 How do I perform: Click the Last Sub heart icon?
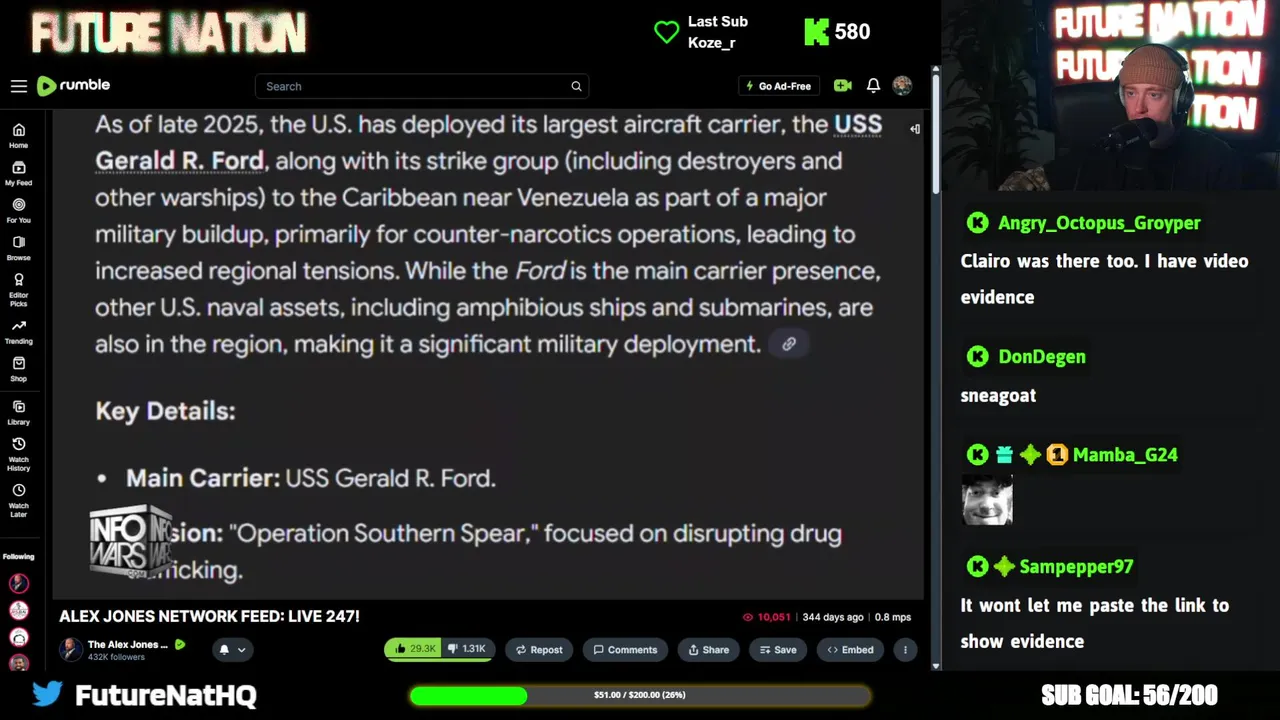click(x=666, y=32)
